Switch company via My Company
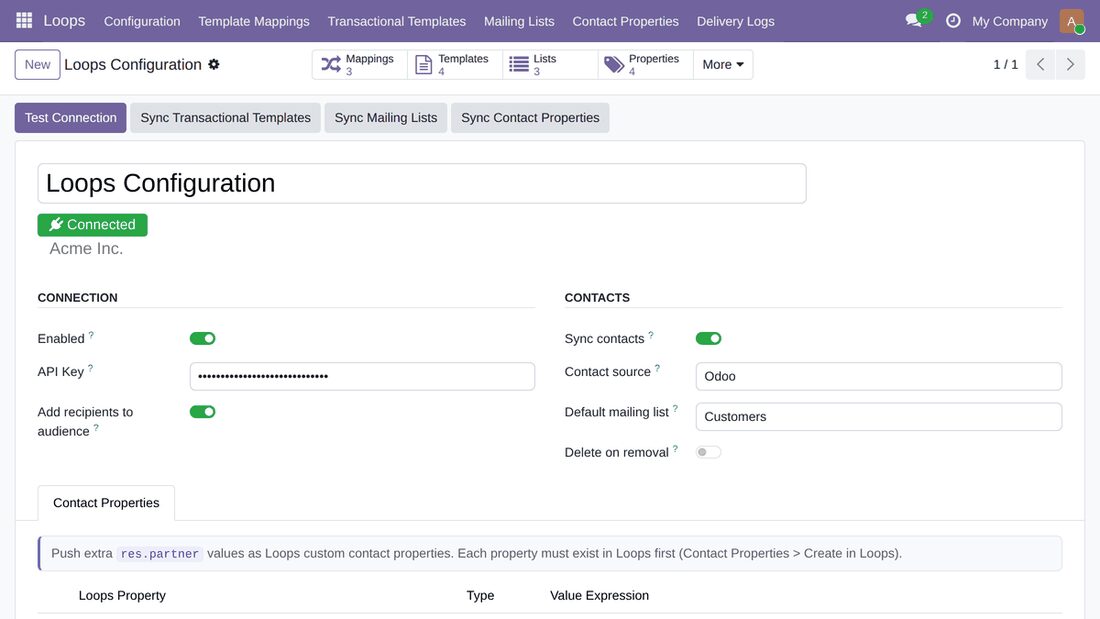 tap(1010, 21)
